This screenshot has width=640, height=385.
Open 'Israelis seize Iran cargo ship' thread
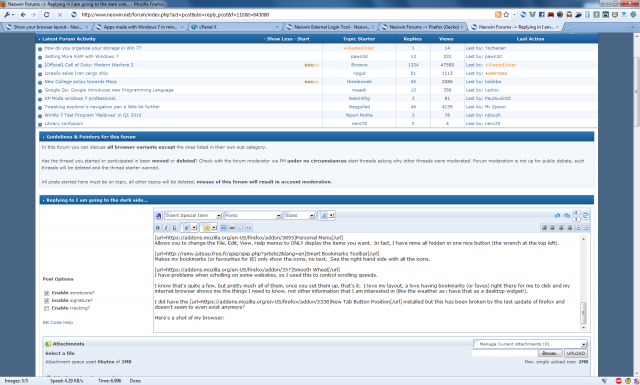[76, 73]
